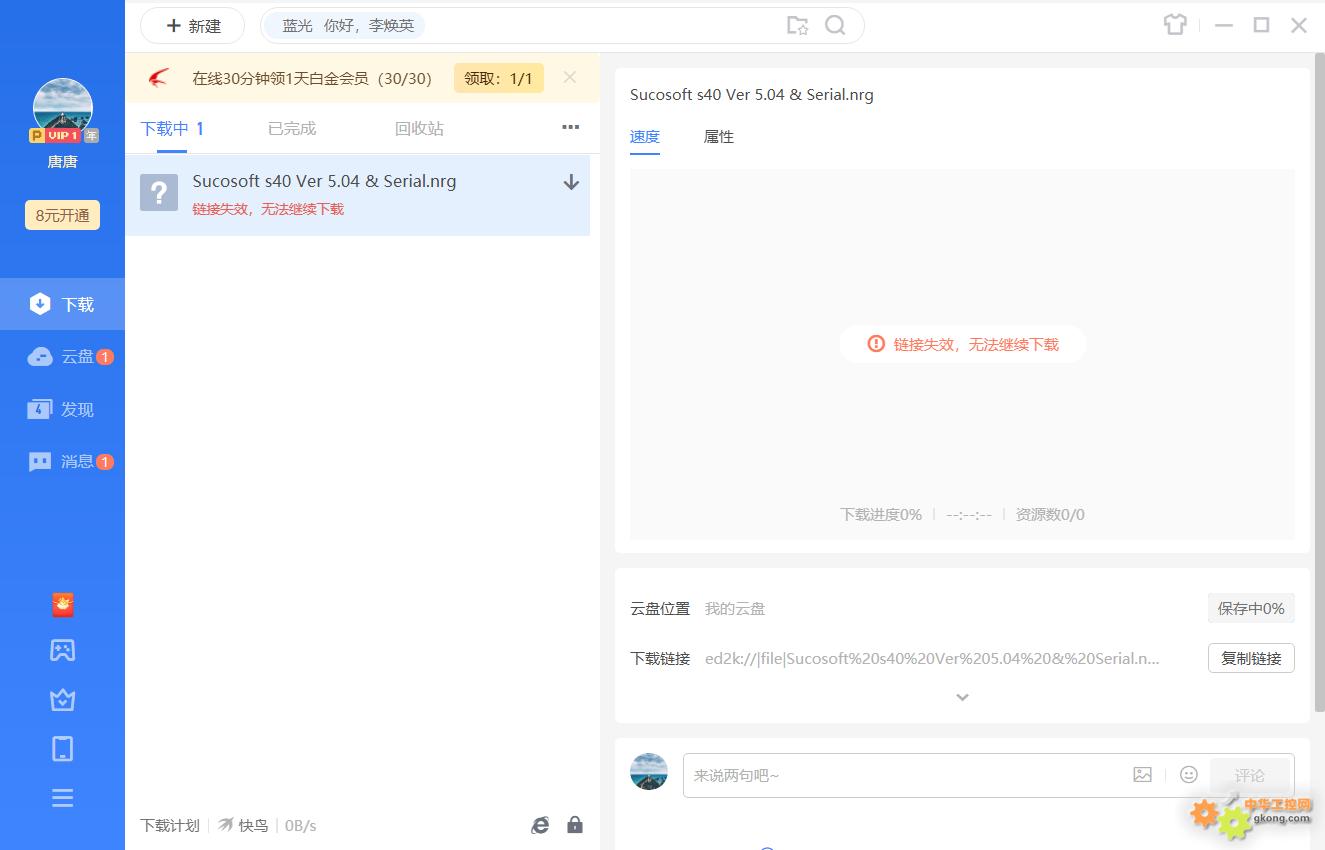
Task: Click the mobile phone icon in sidebar
Action: pos(63,748)
